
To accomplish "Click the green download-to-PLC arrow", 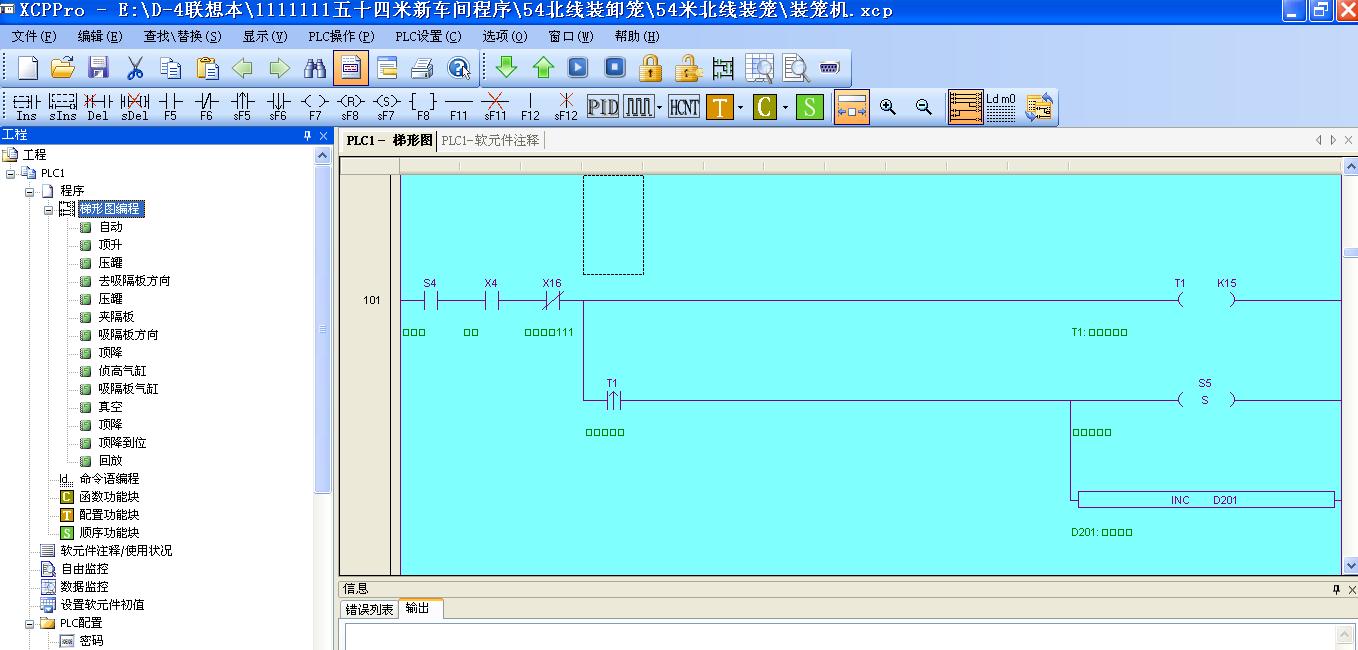I will pyautogui.click(x=507, y=68).
